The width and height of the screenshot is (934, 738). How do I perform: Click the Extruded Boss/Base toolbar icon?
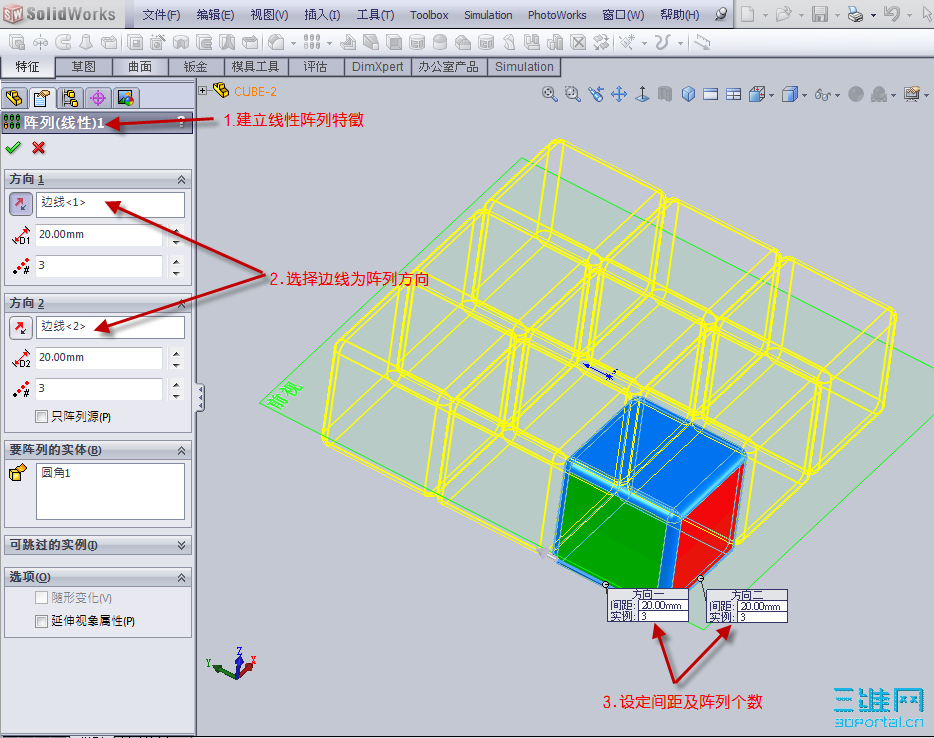pos(17,42)
